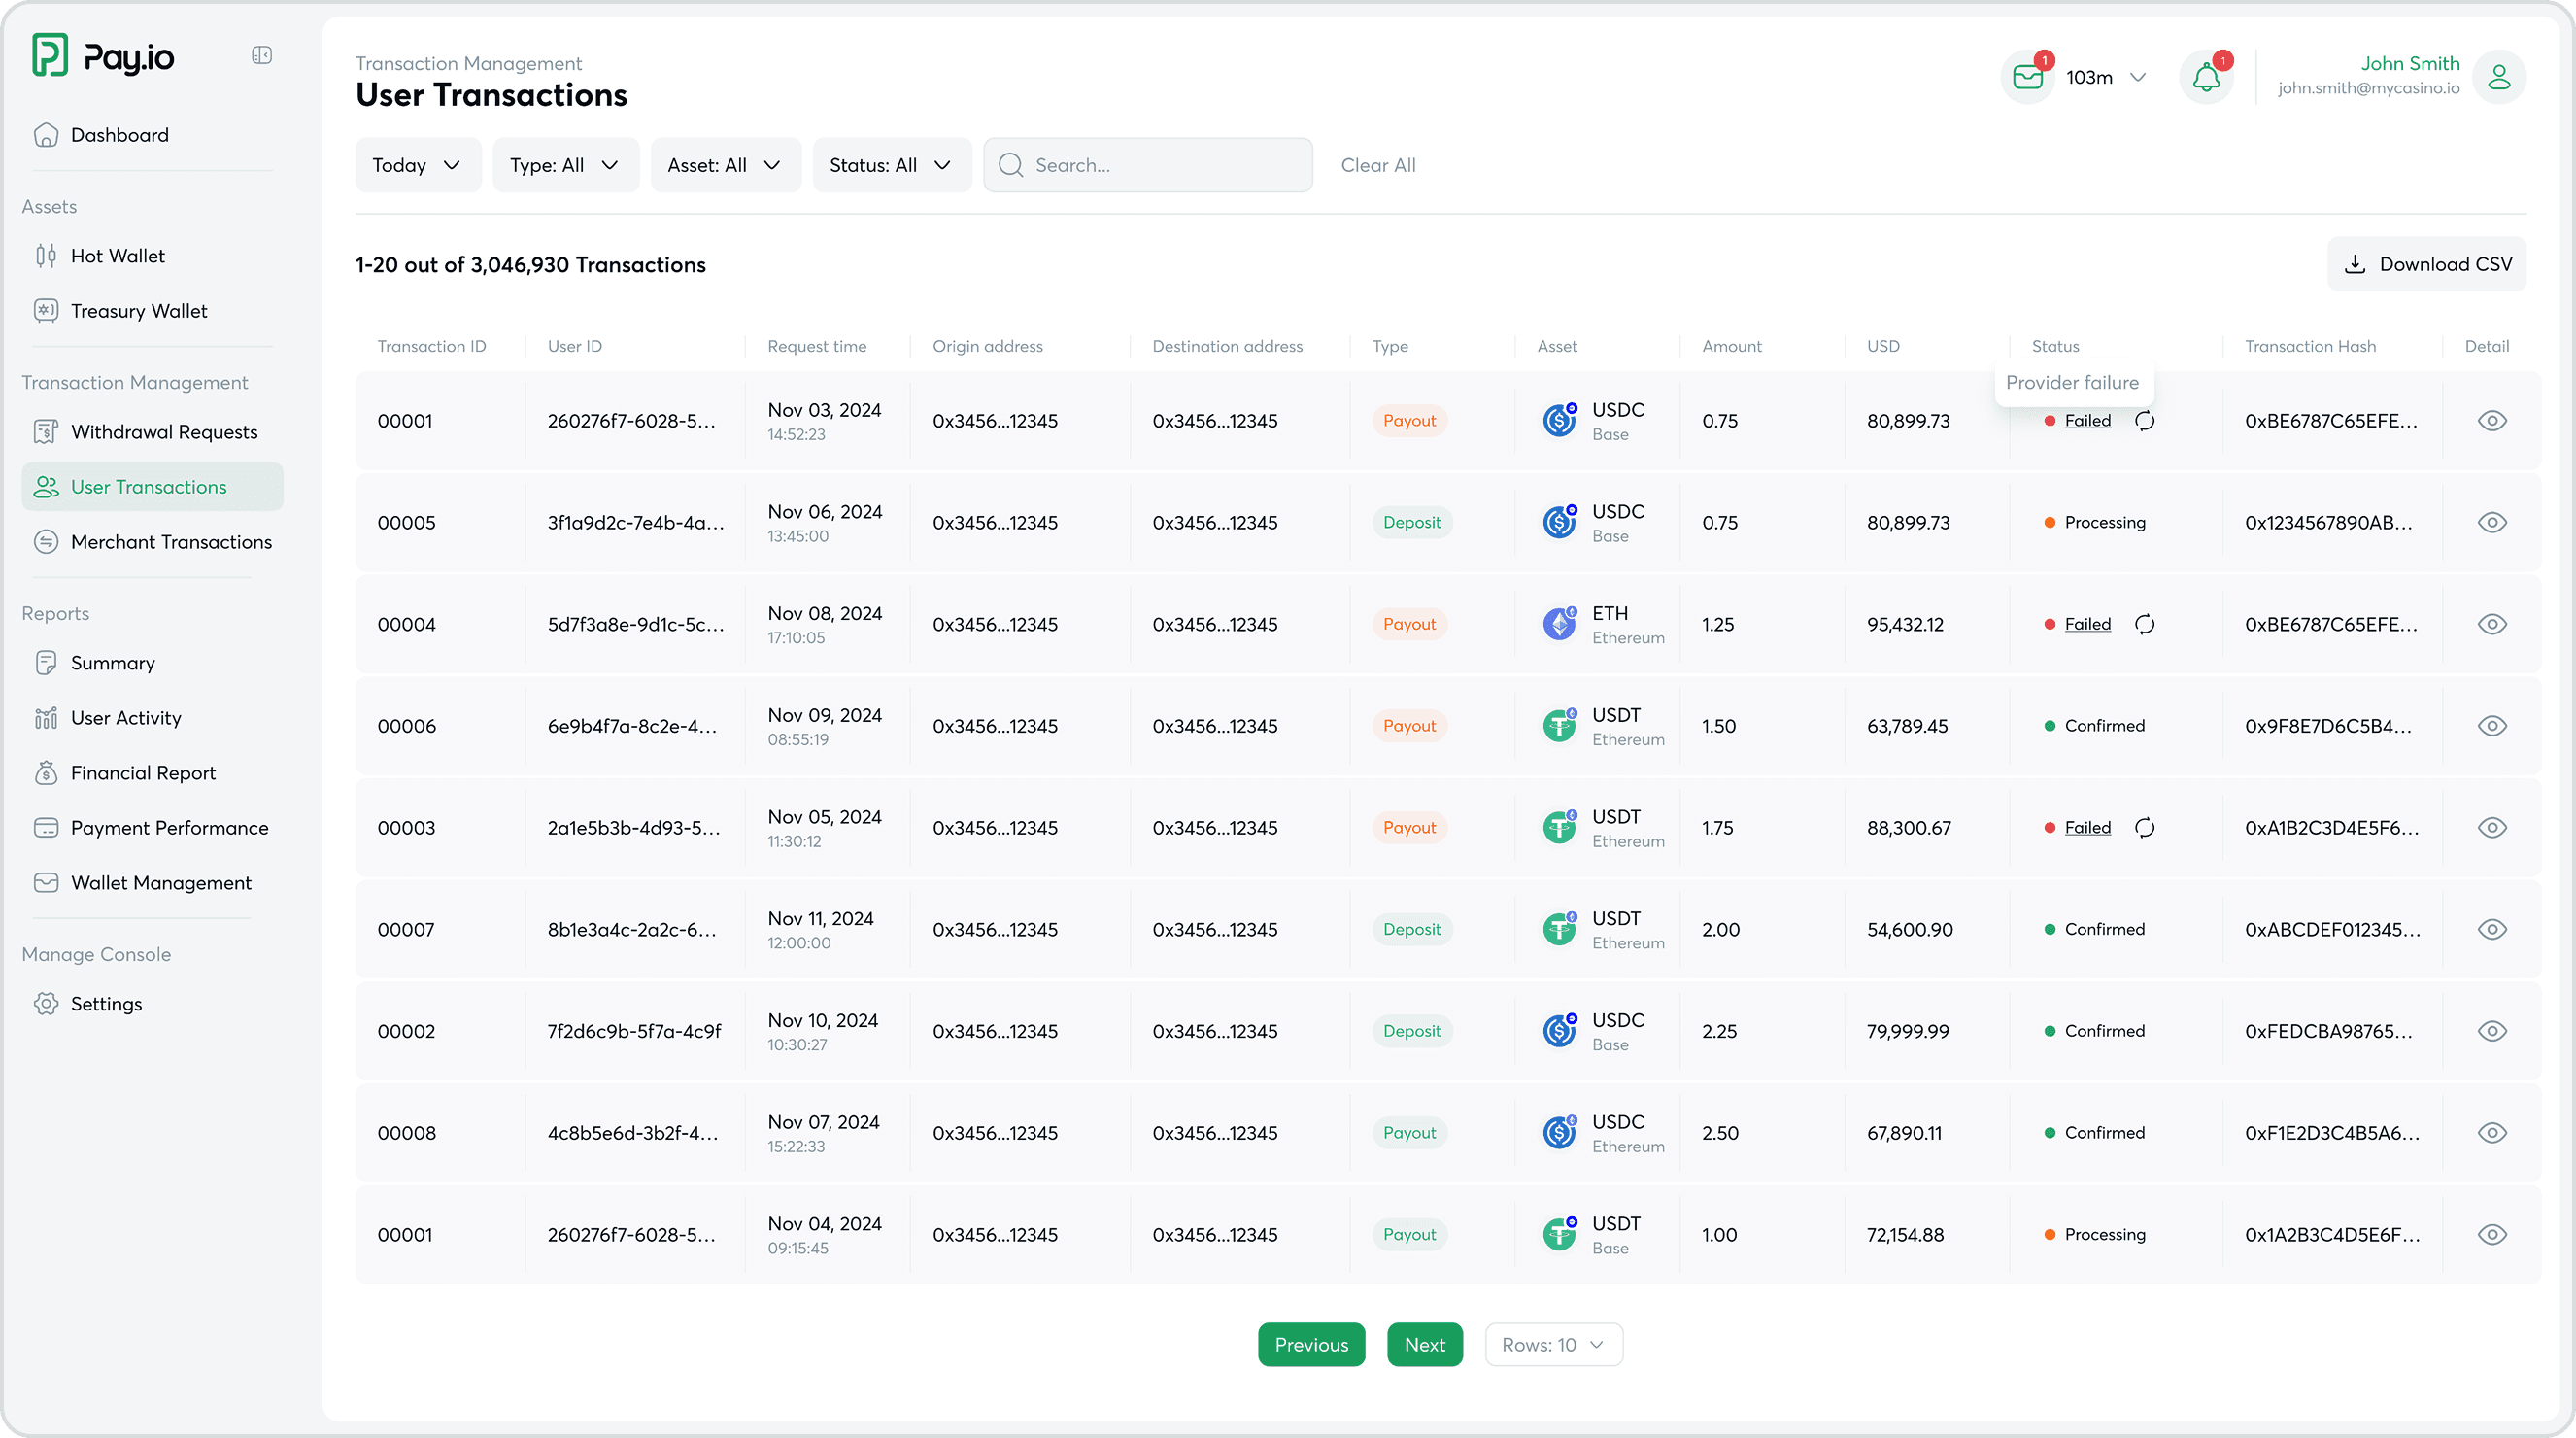View details of the confirmed USDT deposit 00007
Image resolution: width=2576 pixels, height=1438 pixels.
[2492, 928]
